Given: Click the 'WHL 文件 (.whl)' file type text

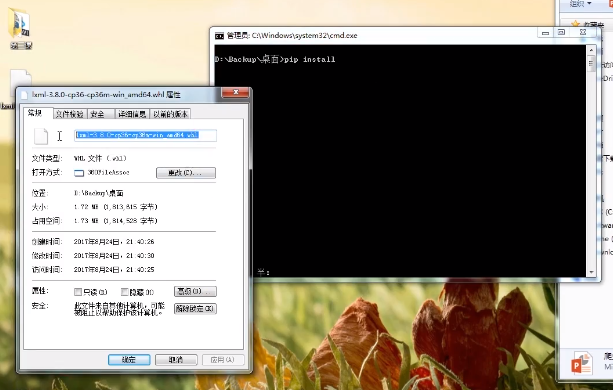Looking at the screenshot, I should click(x=100, y=158).
